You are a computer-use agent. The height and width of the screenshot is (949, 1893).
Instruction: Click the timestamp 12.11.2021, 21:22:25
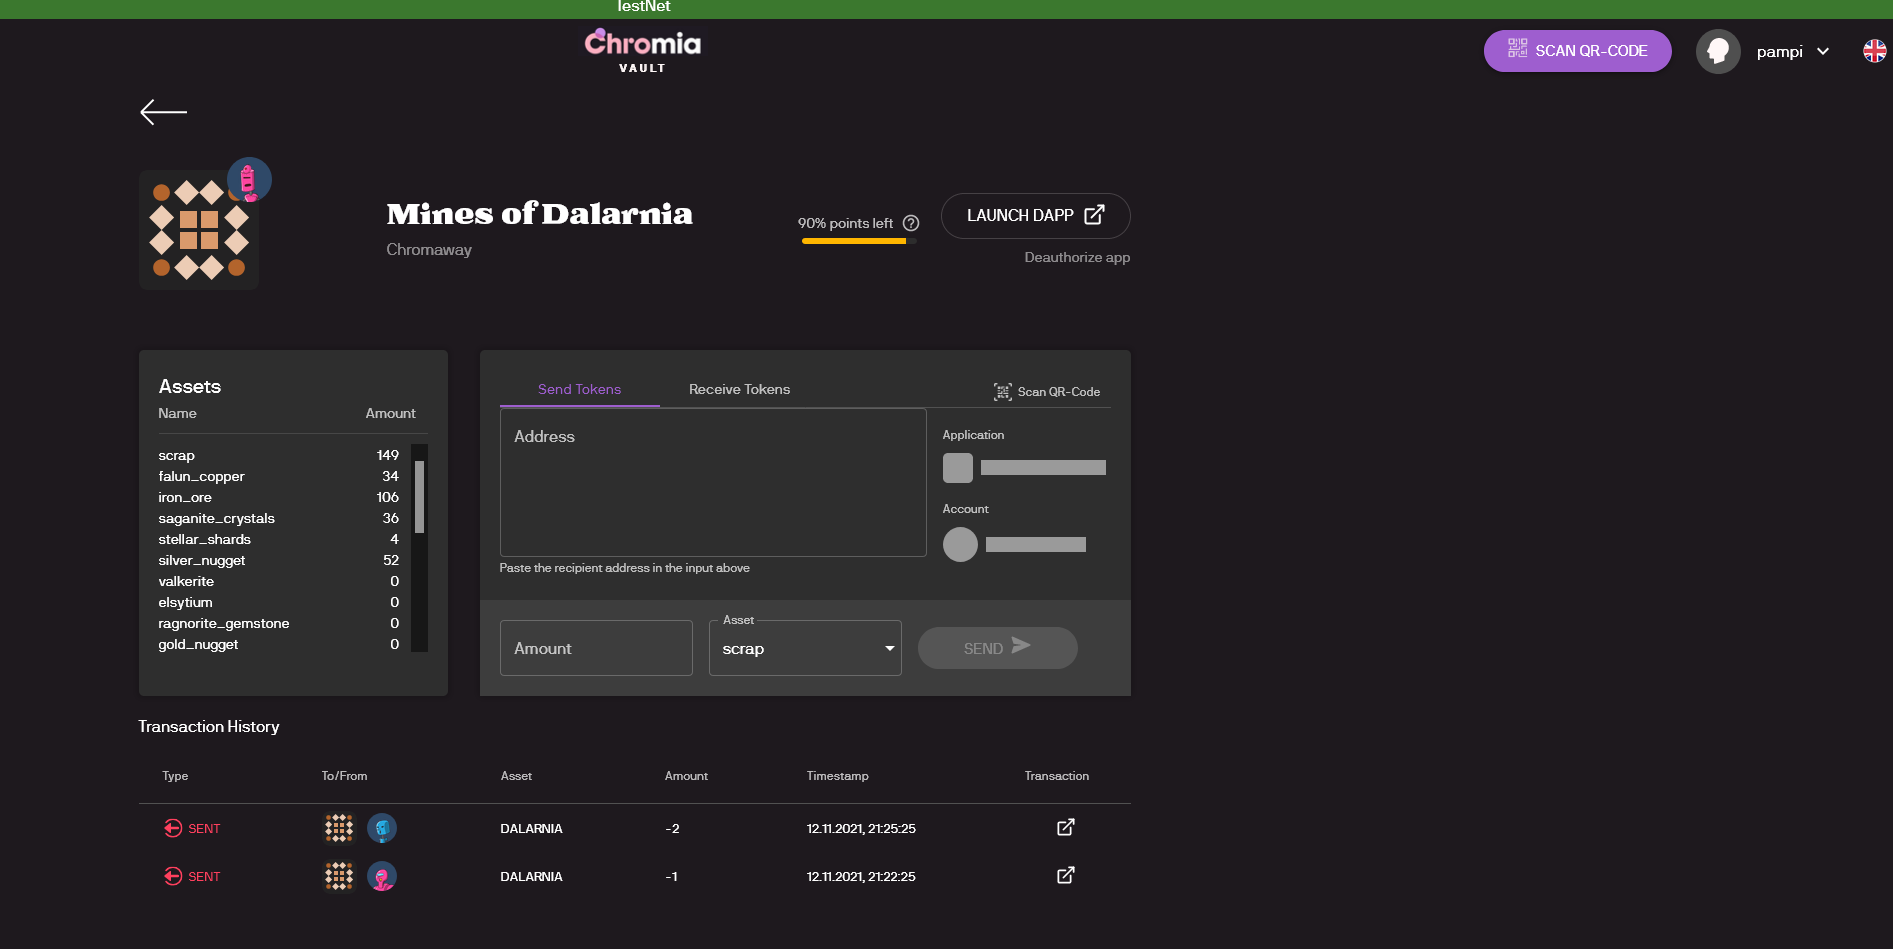coord(861,876)
